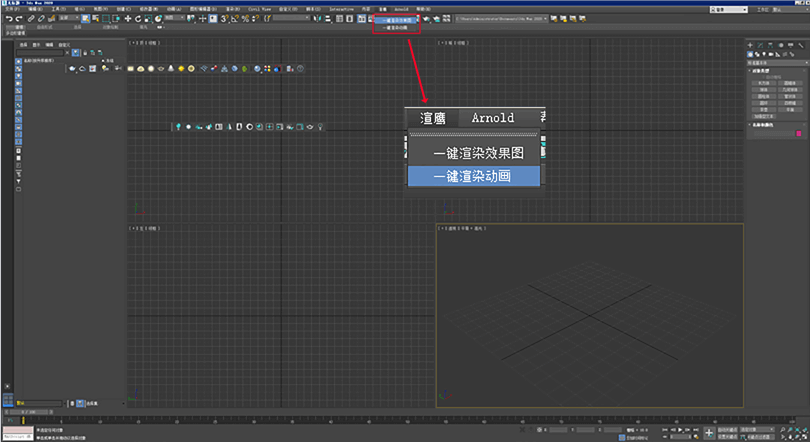This screenshot has height=442, width=810.
Task: Click the 长方体 (Box) object type button
Action: point(763,83)
